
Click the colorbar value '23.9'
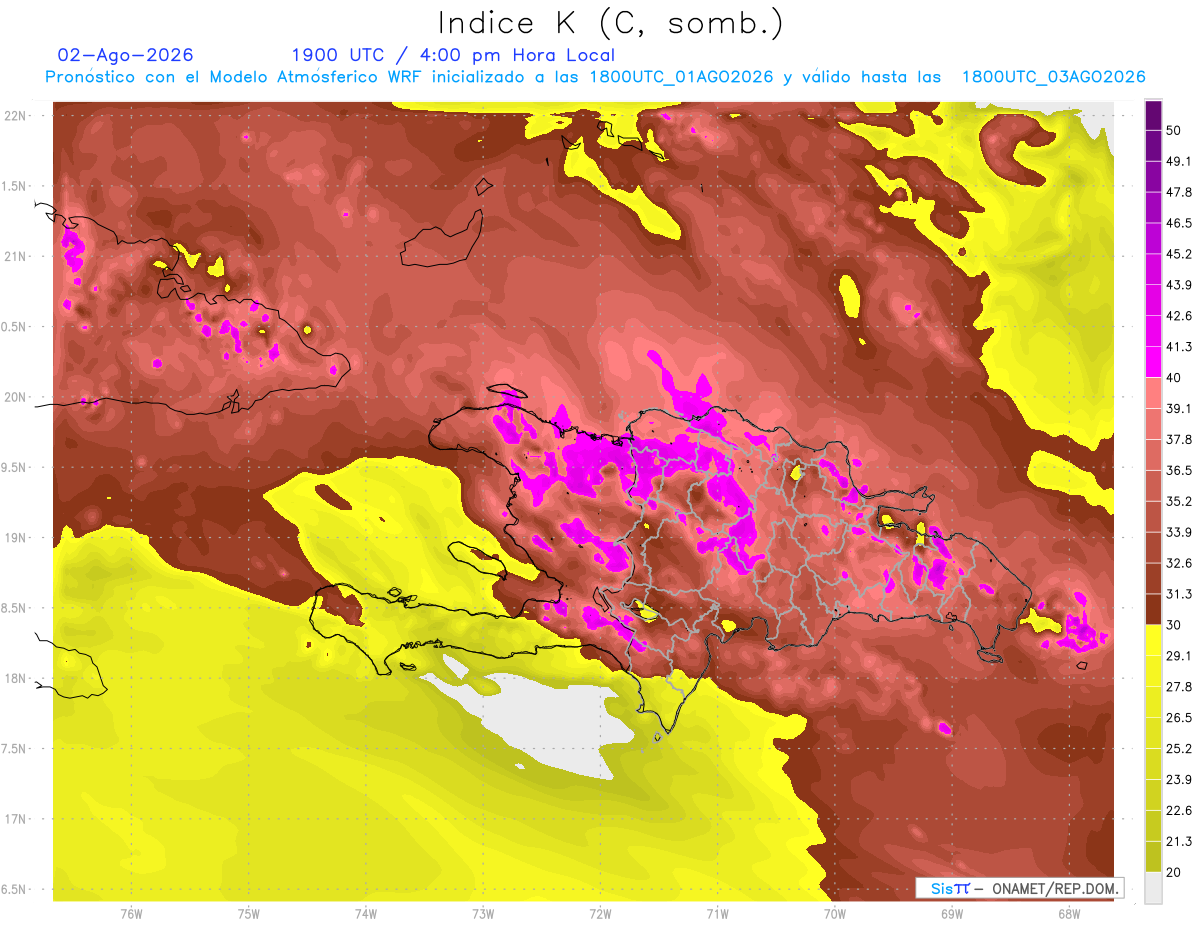click(1179, 780)
